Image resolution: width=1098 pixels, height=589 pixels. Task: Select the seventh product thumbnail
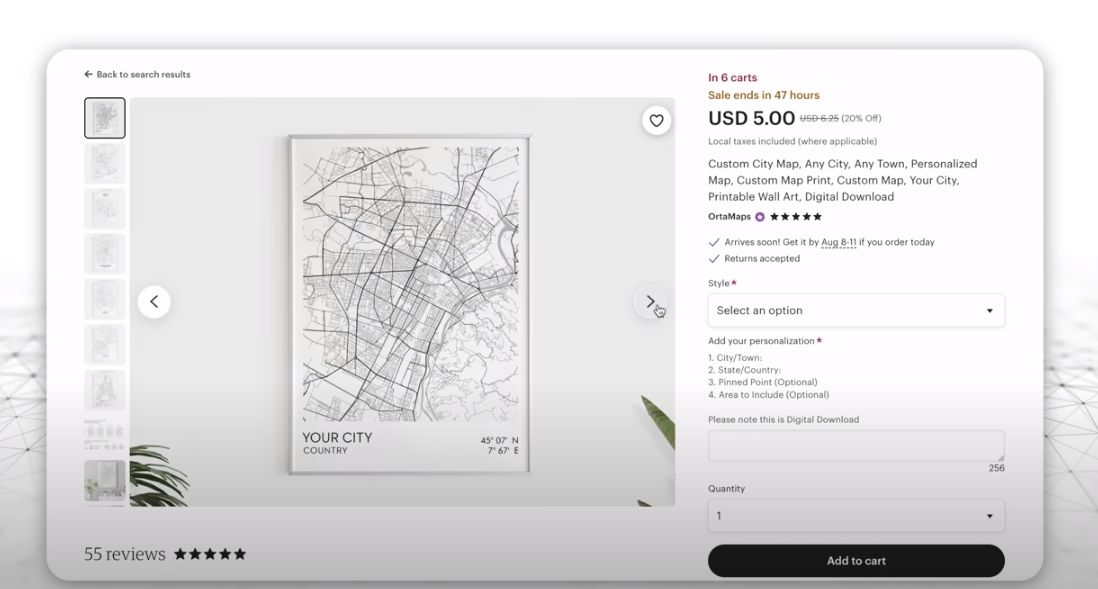pos(105,390)
